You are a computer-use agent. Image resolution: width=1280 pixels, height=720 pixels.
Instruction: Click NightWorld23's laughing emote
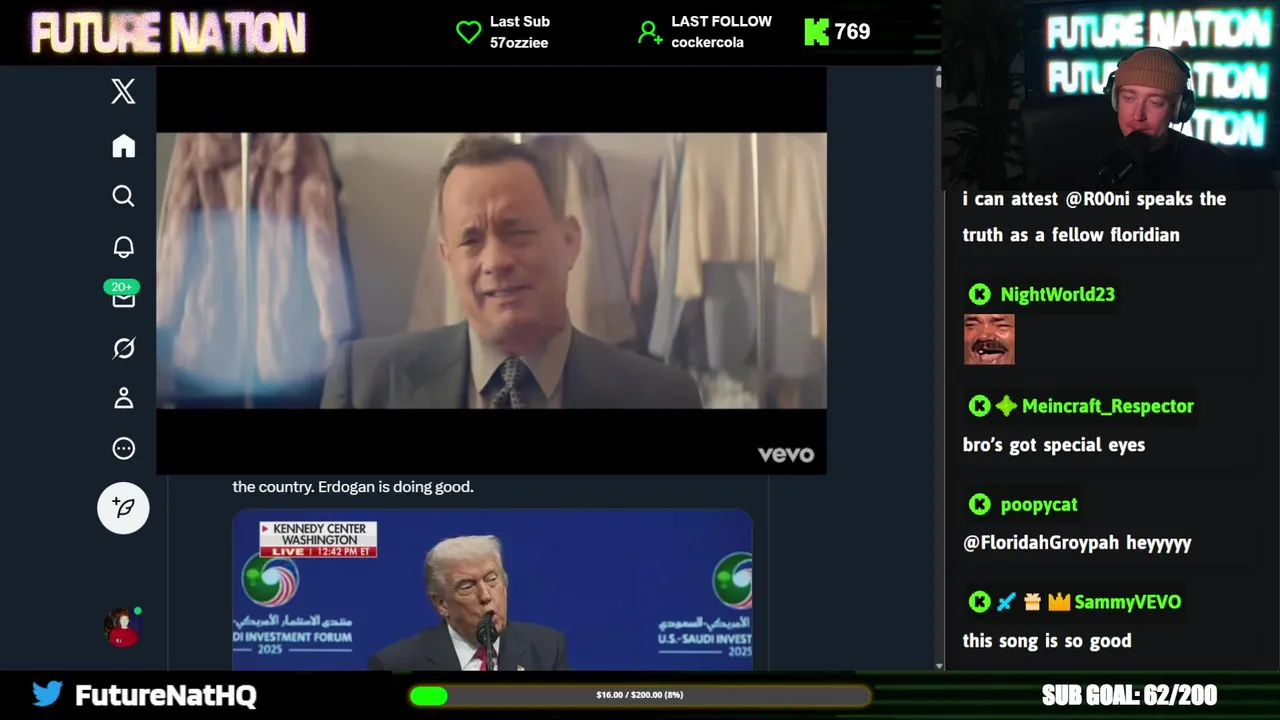[989, 339]
